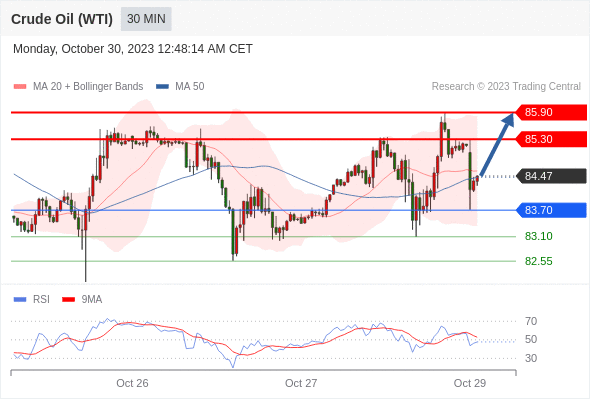590x400 pixels.
Task: Select the 84.47 current price tag
Action: click(550, 176)
